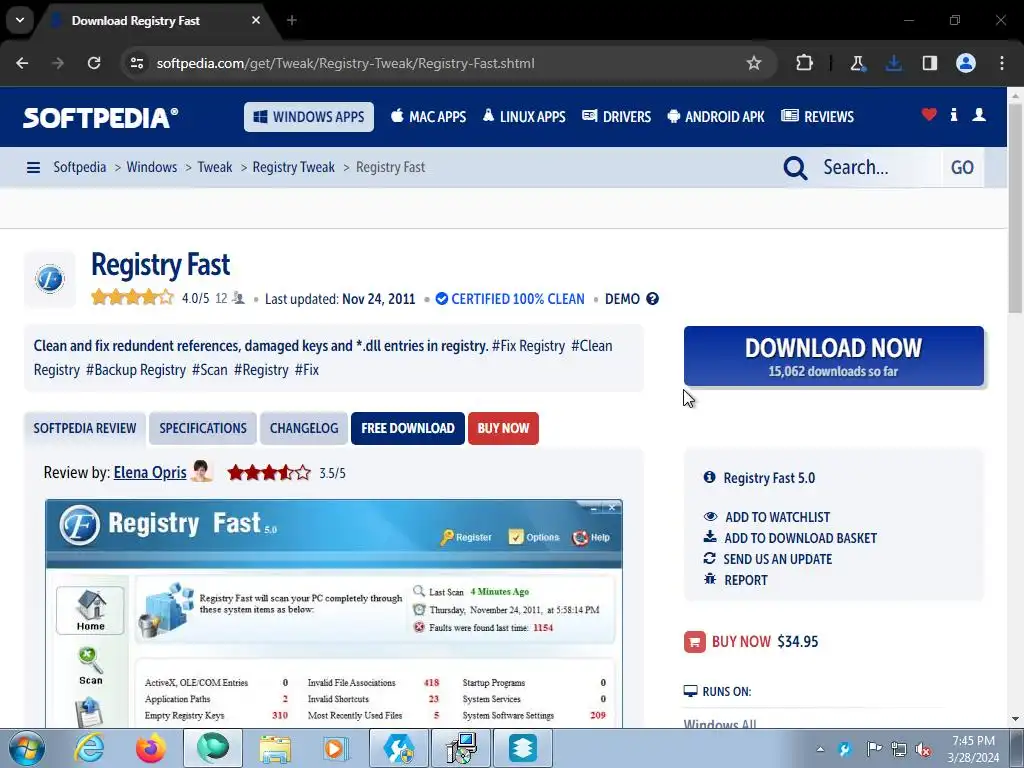
Task: Go to Tweak breadcrumb link
Action: [215, 167]
